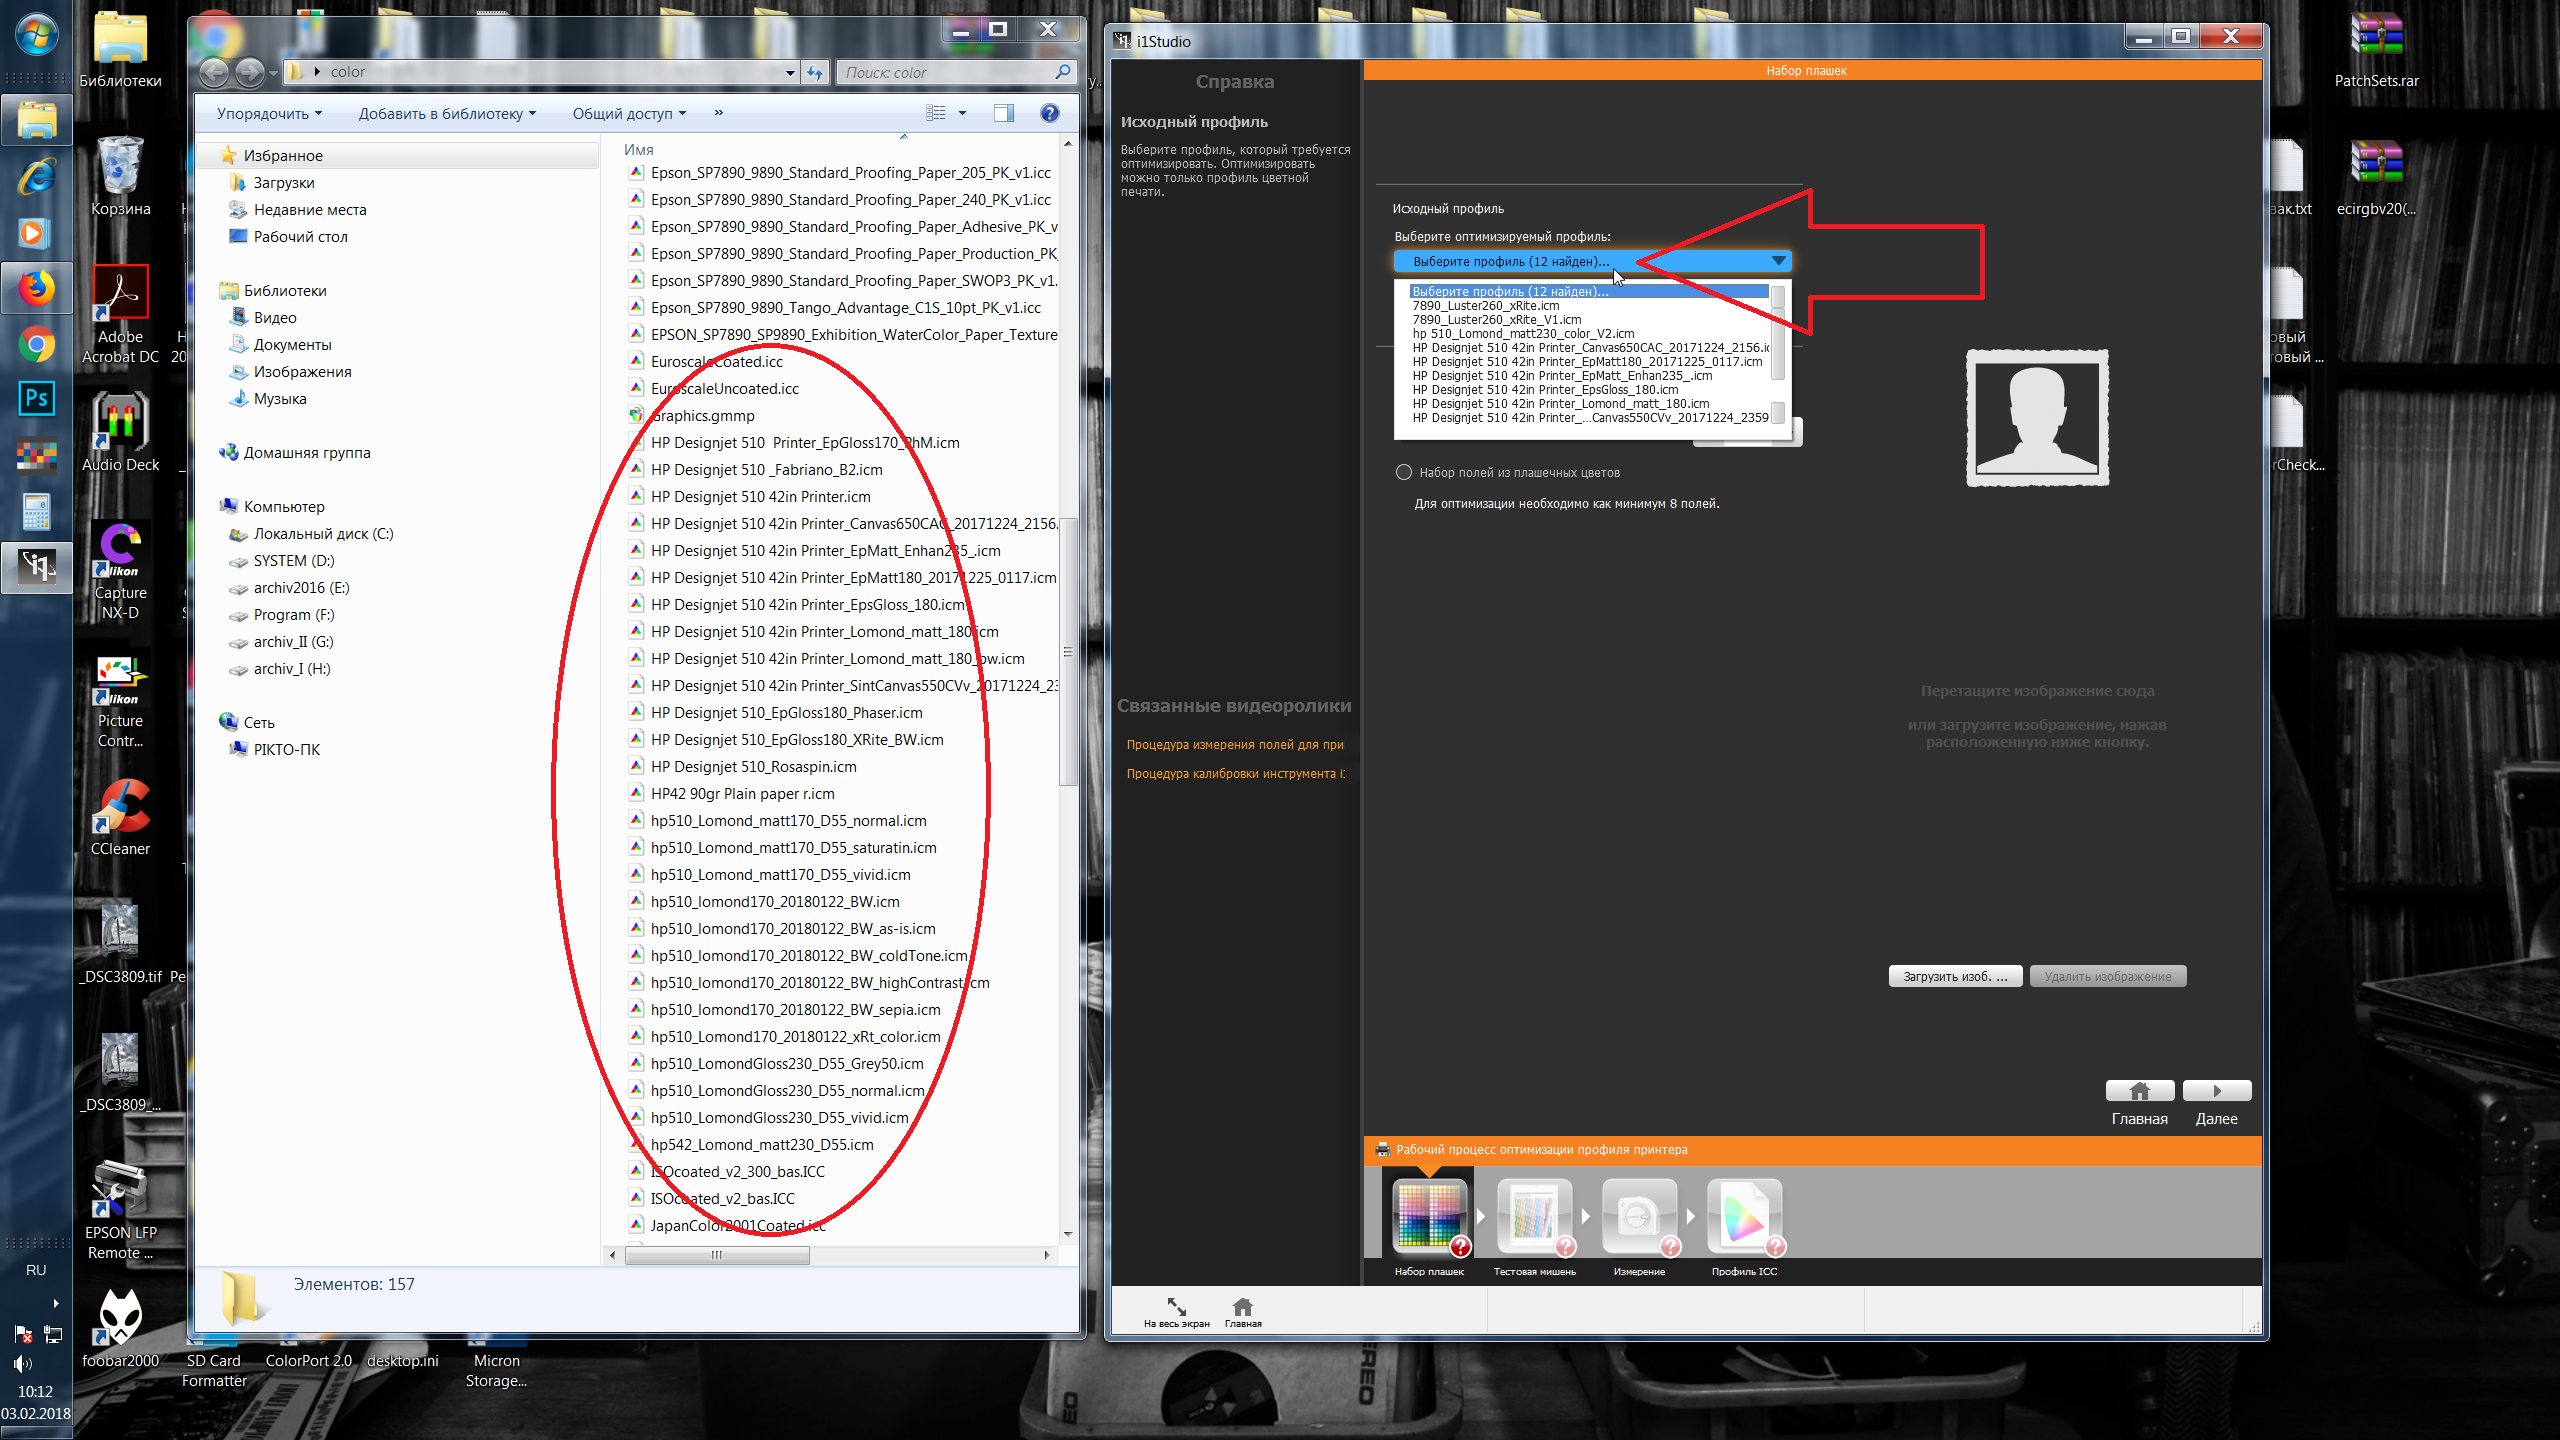Select the Adobe Acrobat DC desktop icon
The width and height of the screenshot is (2560, 1440).
[121, 314]
